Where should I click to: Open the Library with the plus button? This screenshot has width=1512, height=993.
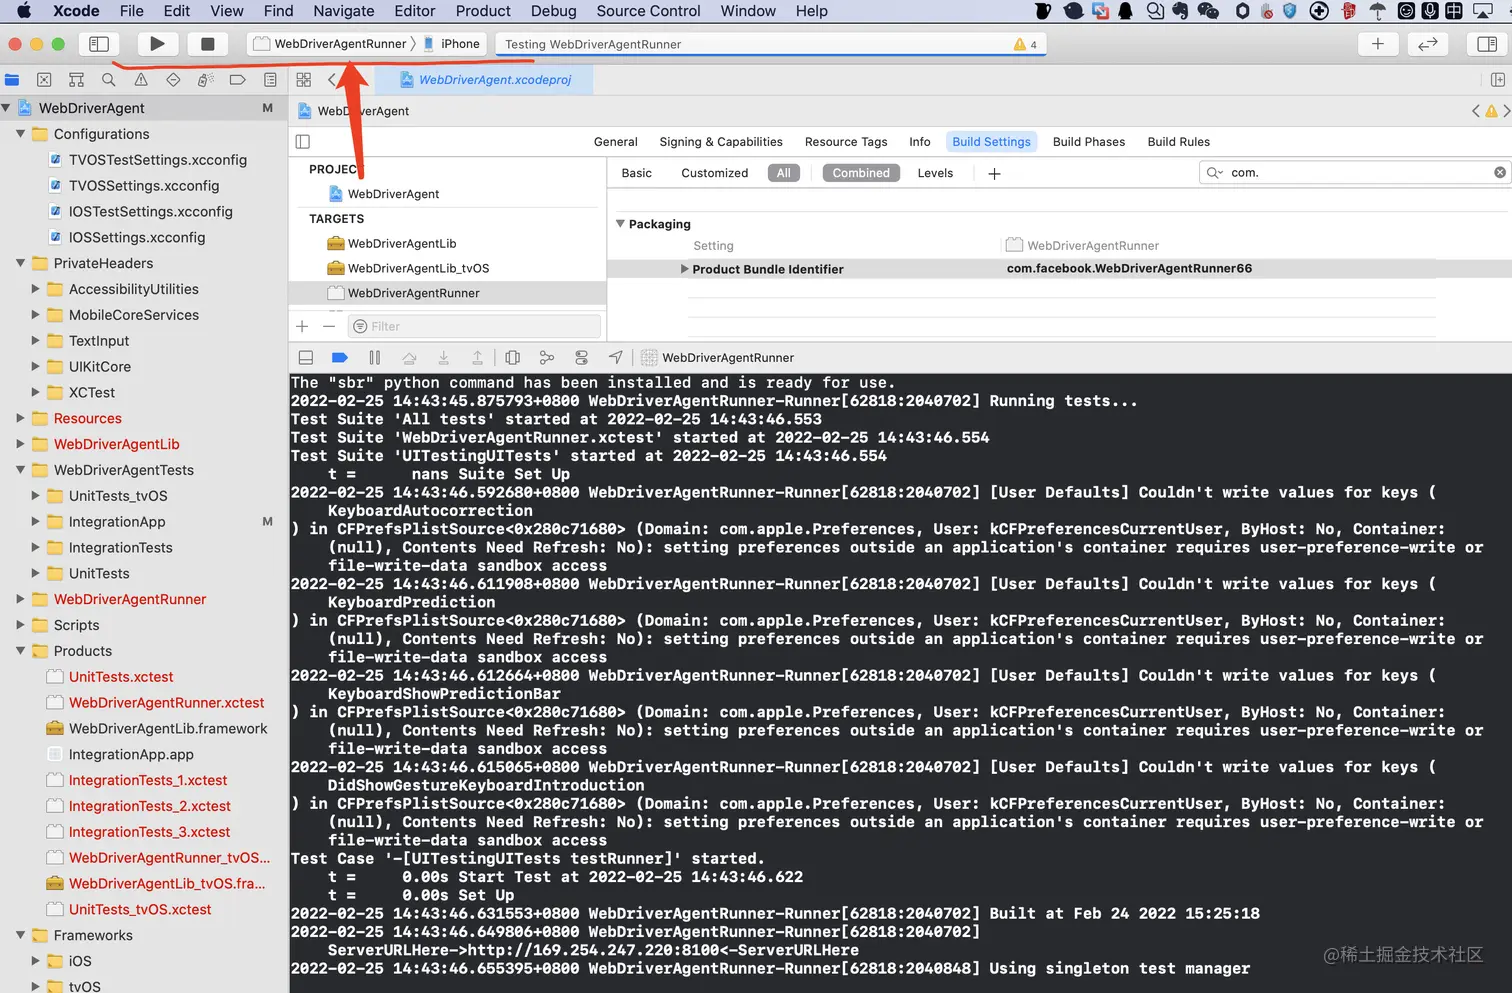[1378, 44]
